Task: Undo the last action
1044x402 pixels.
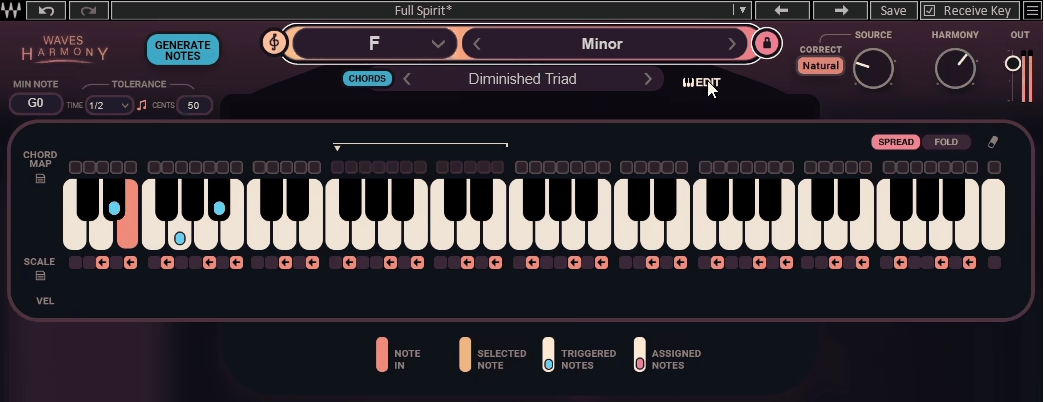Action: click(x=47, y=10)
